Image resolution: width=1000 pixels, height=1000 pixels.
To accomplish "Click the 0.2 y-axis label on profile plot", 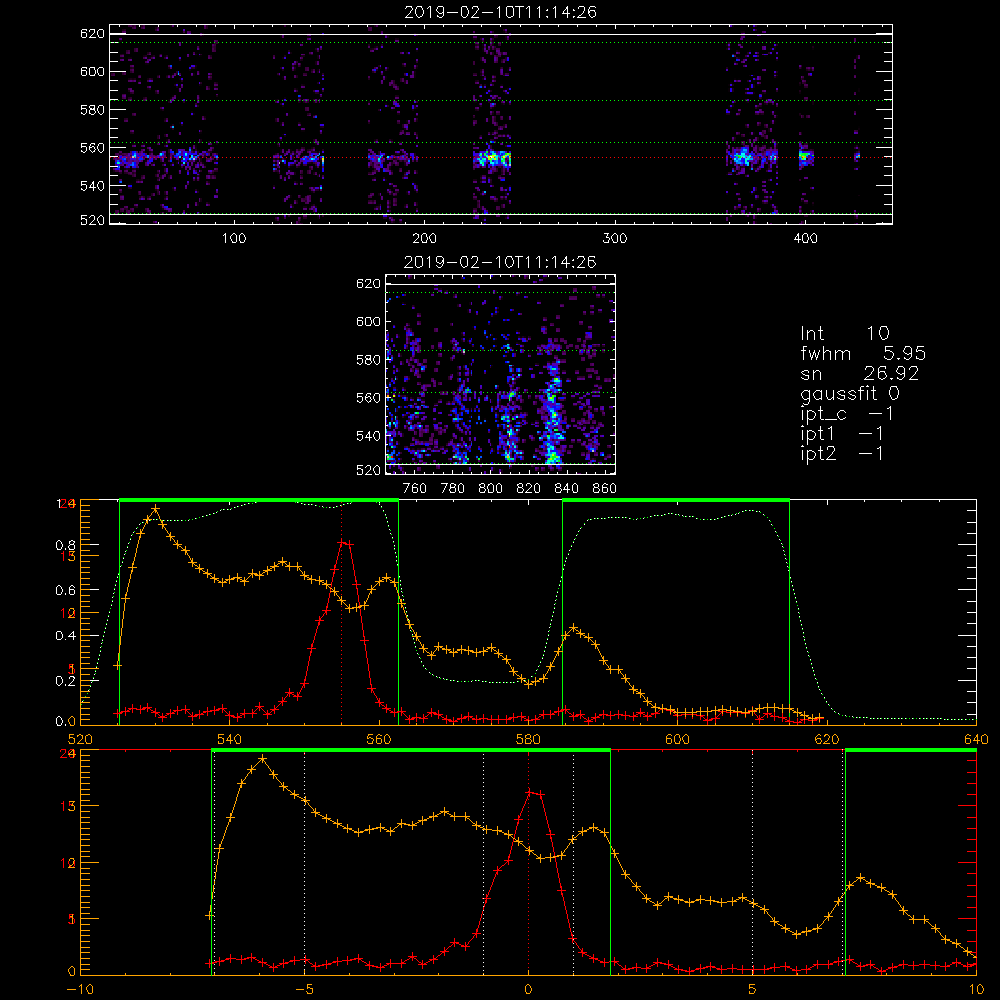I will click(66, 681).
